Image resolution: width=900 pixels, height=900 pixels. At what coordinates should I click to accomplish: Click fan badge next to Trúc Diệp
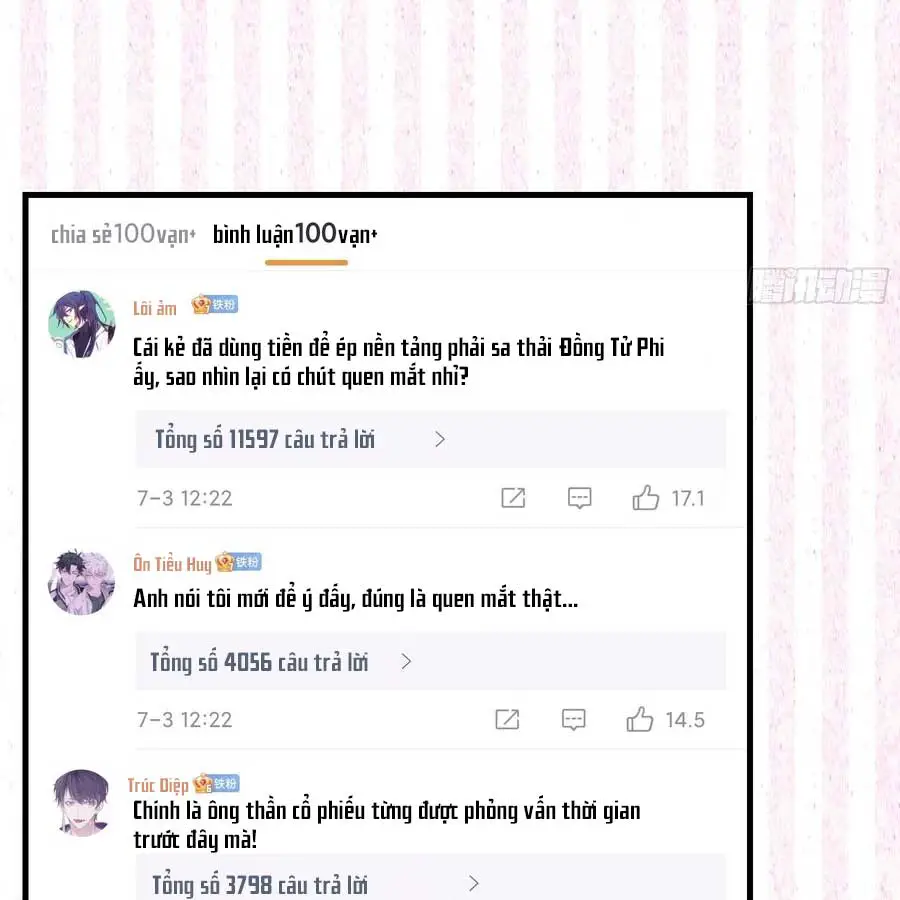point(216,783)
